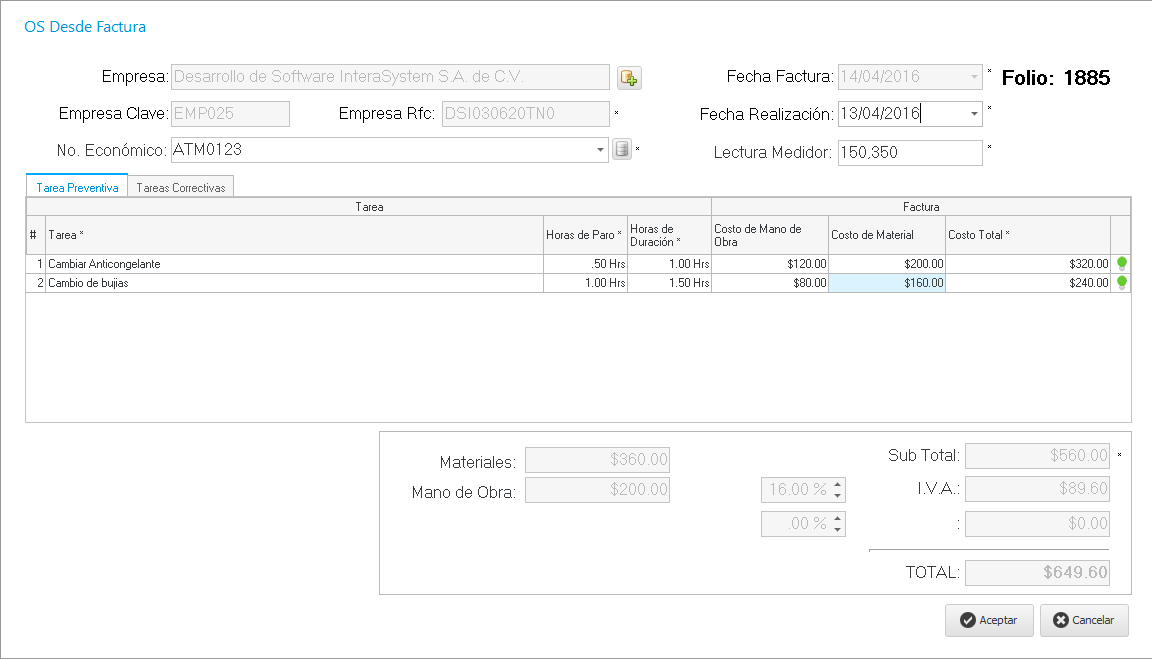This screenshot has height=659, width=1152.
Task: Select the $160.00 Costo de Material cell
Action: pos(887,283)
